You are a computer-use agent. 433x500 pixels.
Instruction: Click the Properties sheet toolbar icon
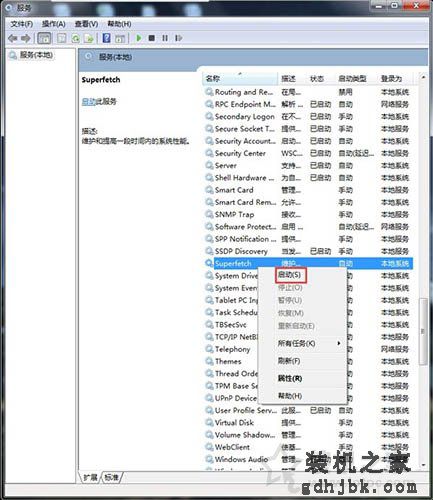62,38
